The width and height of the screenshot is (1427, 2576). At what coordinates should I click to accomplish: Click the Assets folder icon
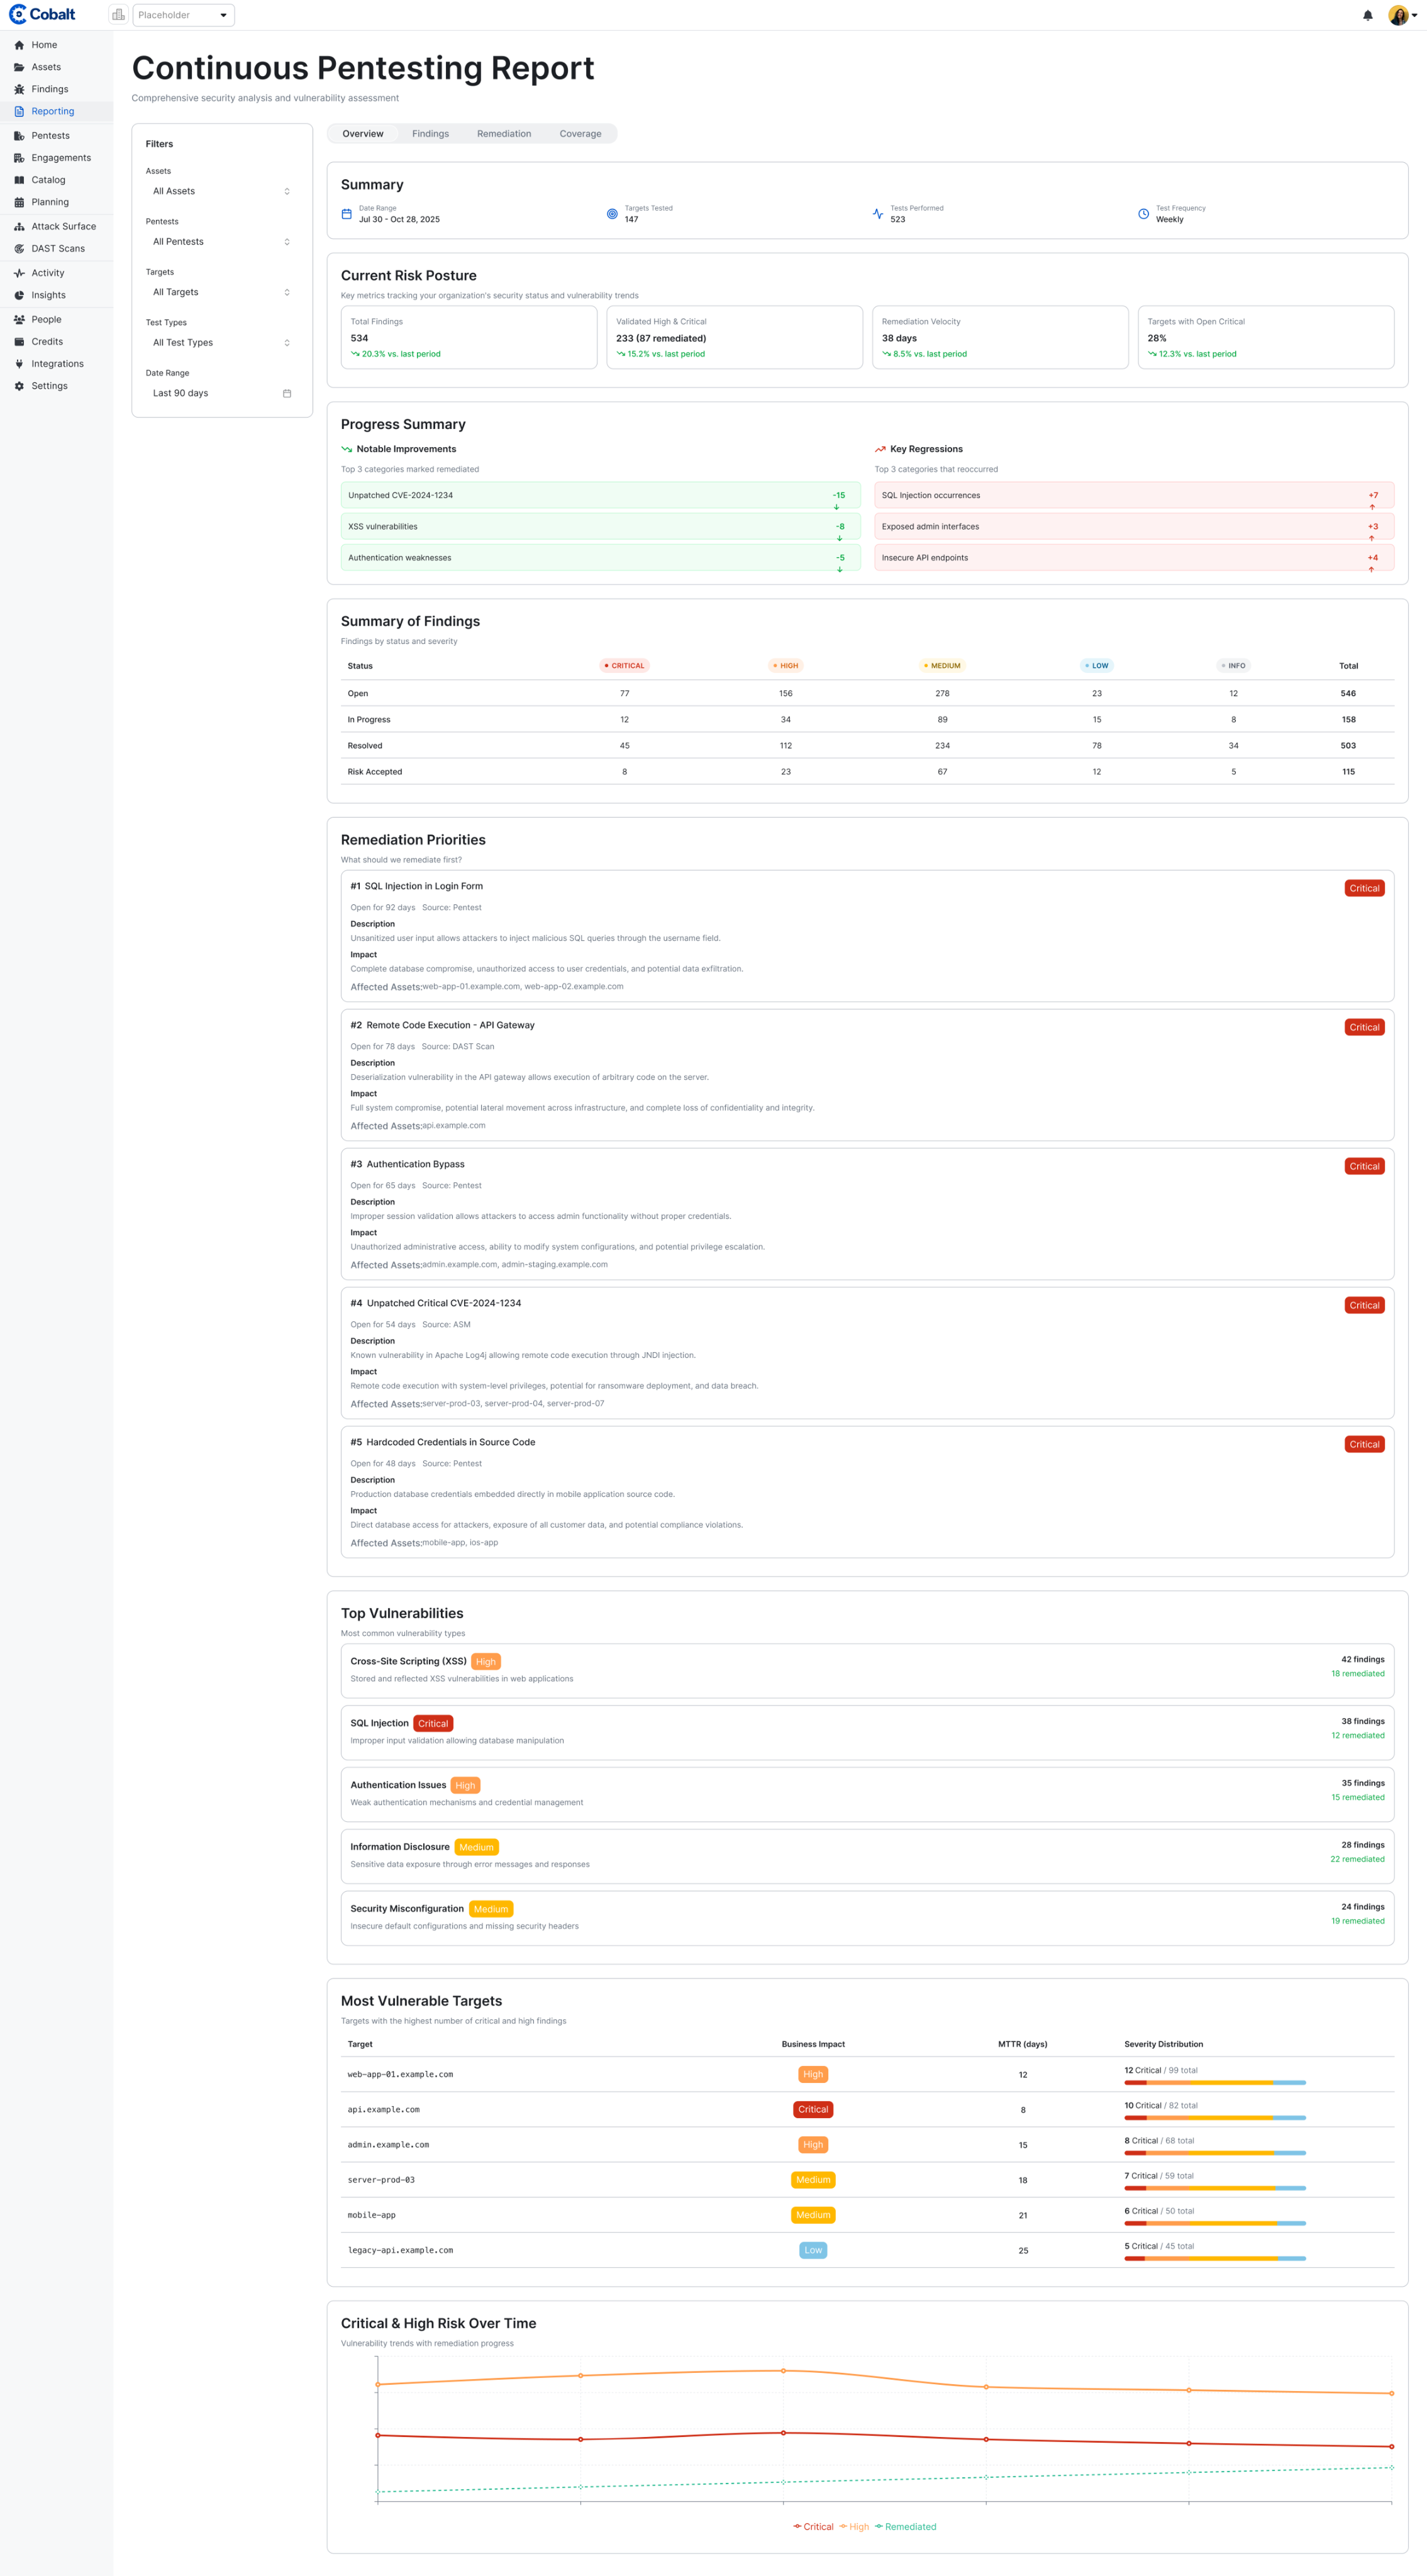pyautogui.click(x=19, y=67)
